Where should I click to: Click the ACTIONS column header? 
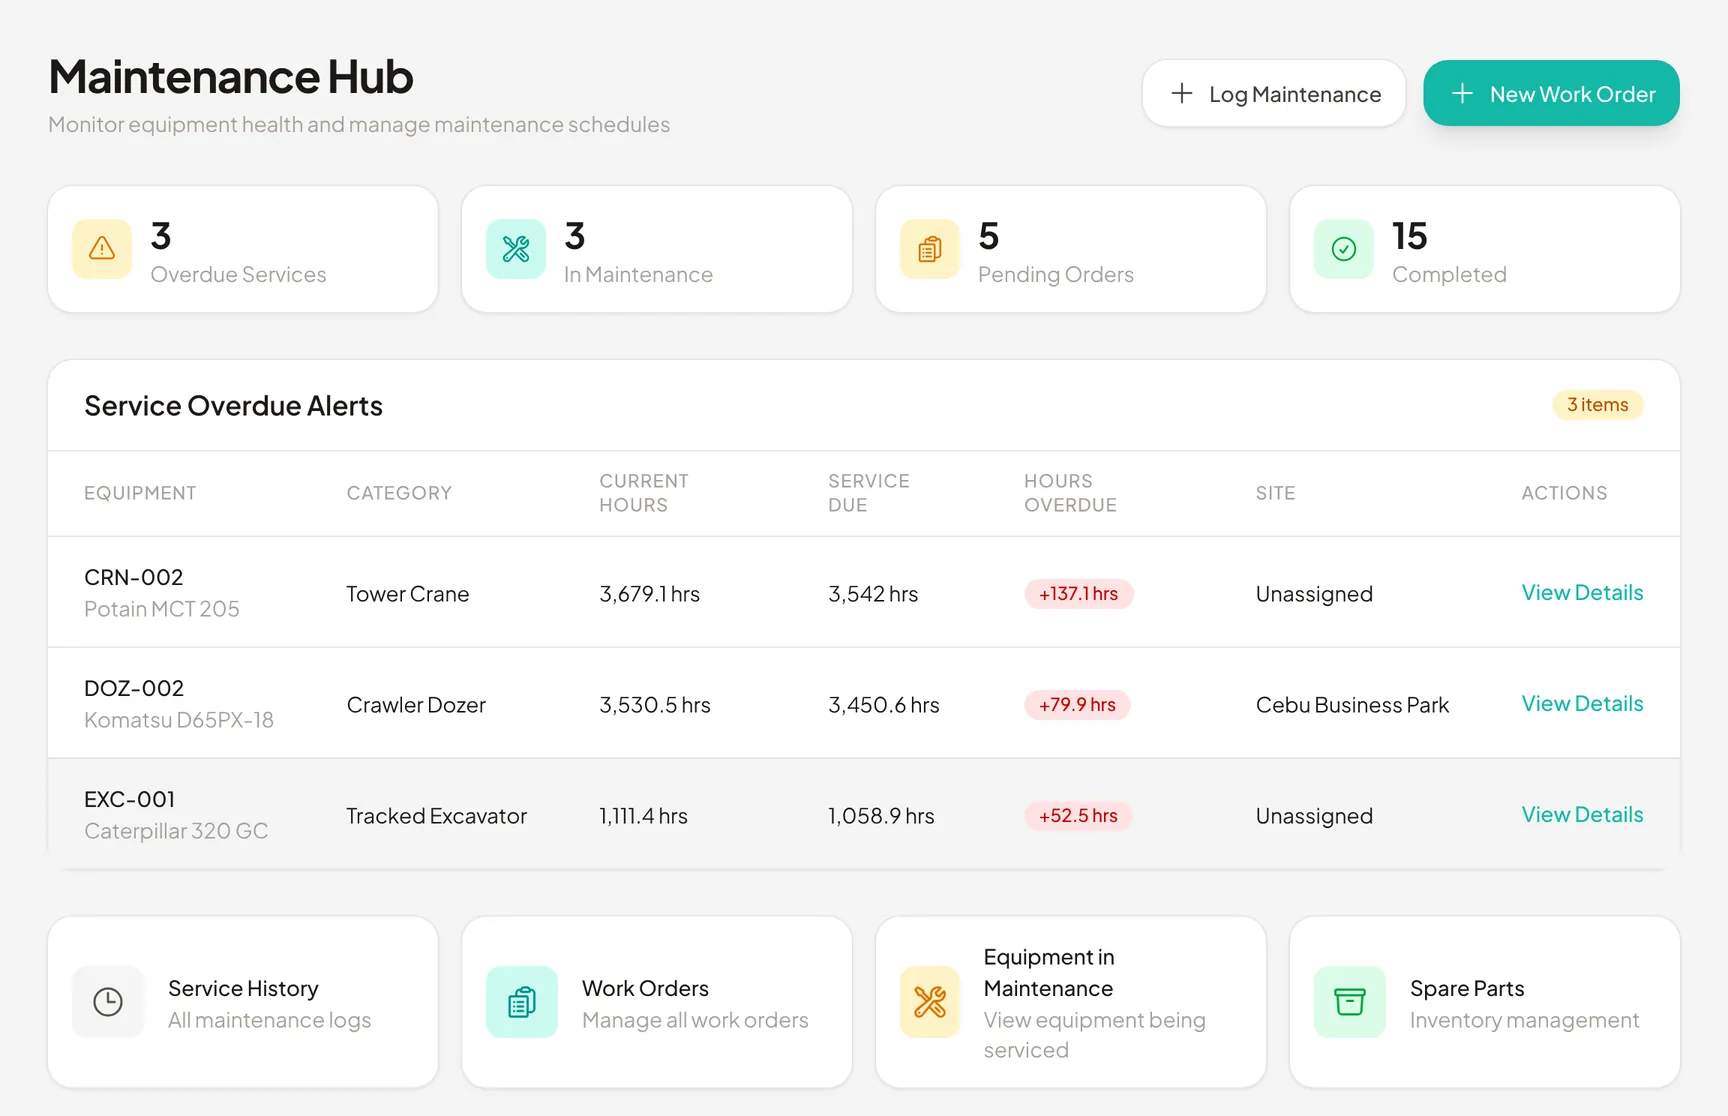click(1564, 493)
